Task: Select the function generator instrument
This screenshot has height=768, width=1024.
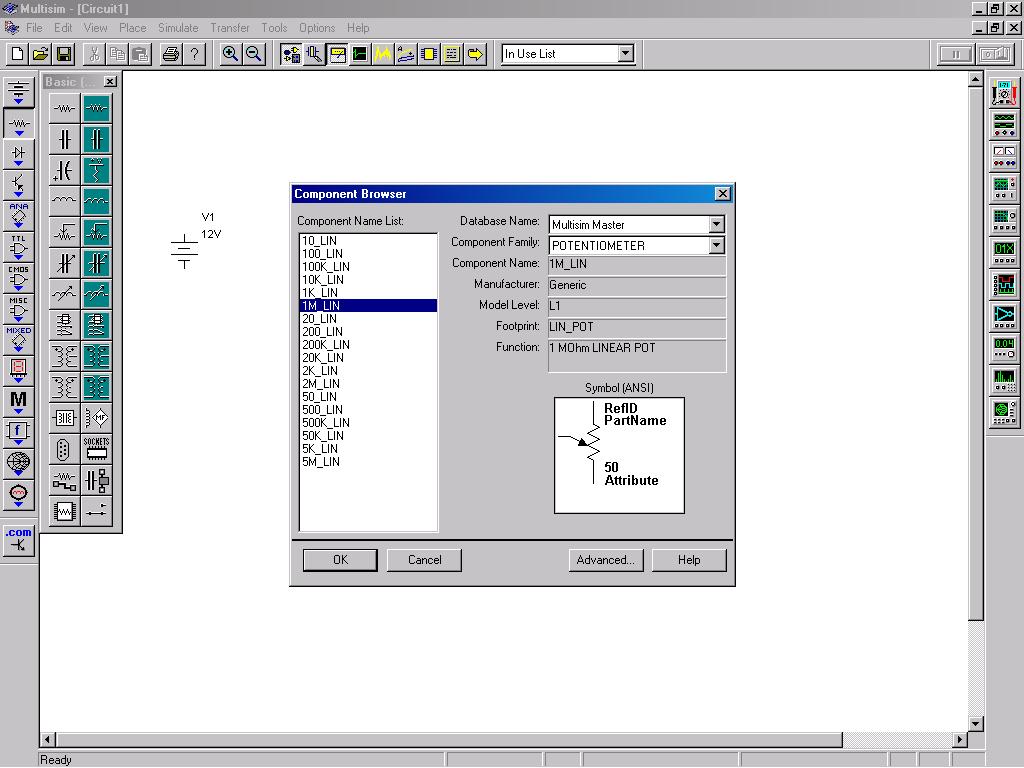Action: coord(1004,124)
